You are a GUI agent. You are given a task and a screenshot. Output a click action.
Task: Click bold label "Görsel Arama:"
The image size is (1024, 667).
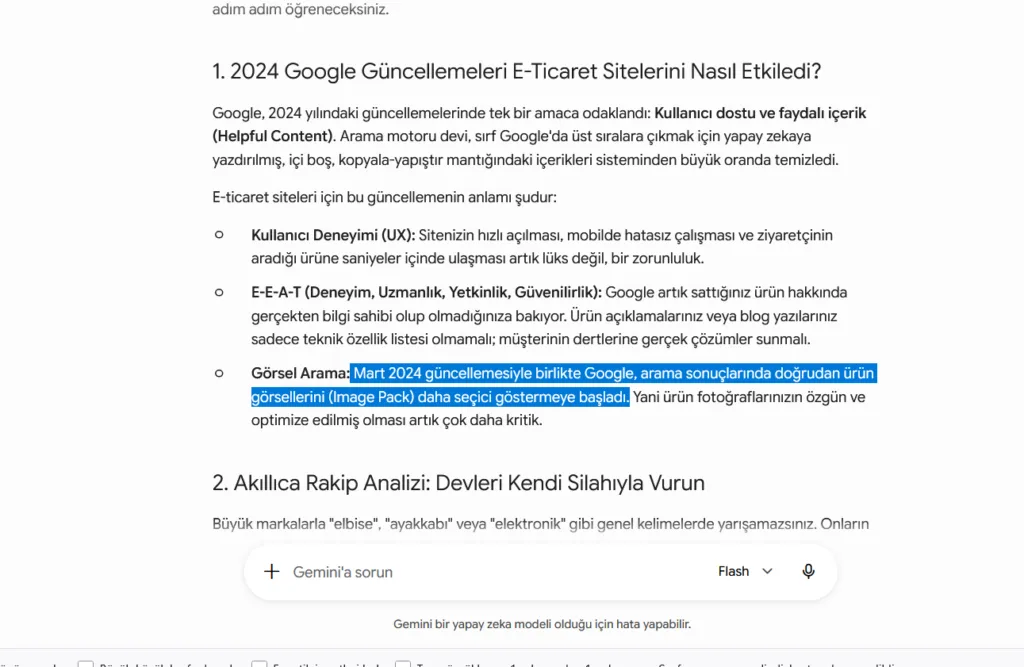pyautogui.click(x=300, y=373)
